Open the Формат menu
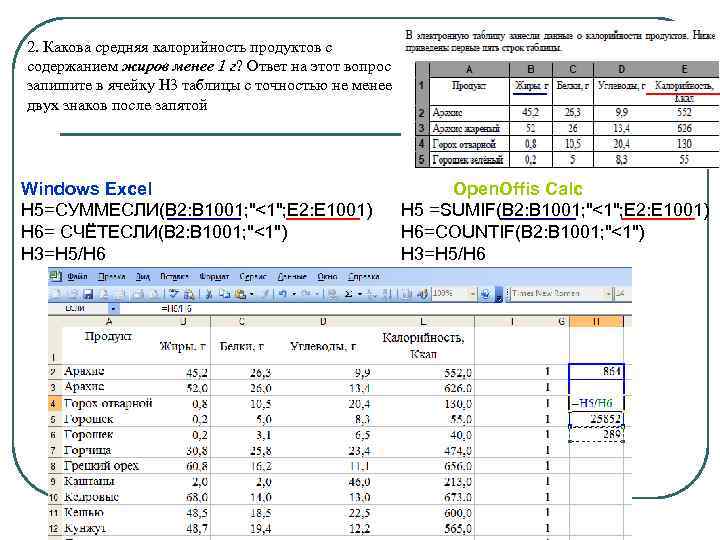 (214, 276)
